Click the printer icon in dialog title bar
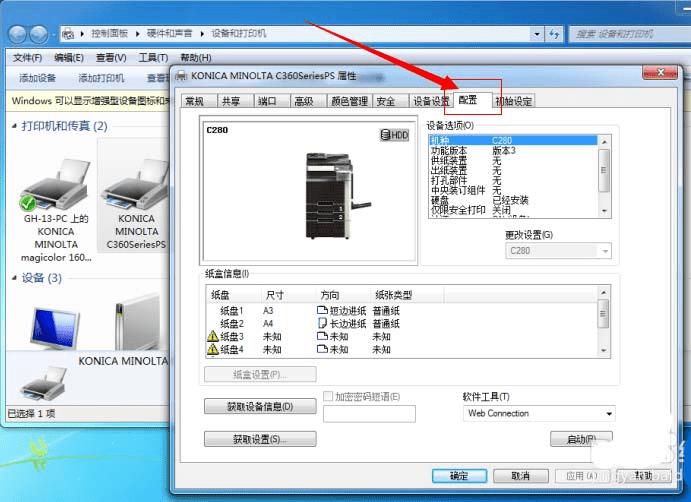 point(181,76)
